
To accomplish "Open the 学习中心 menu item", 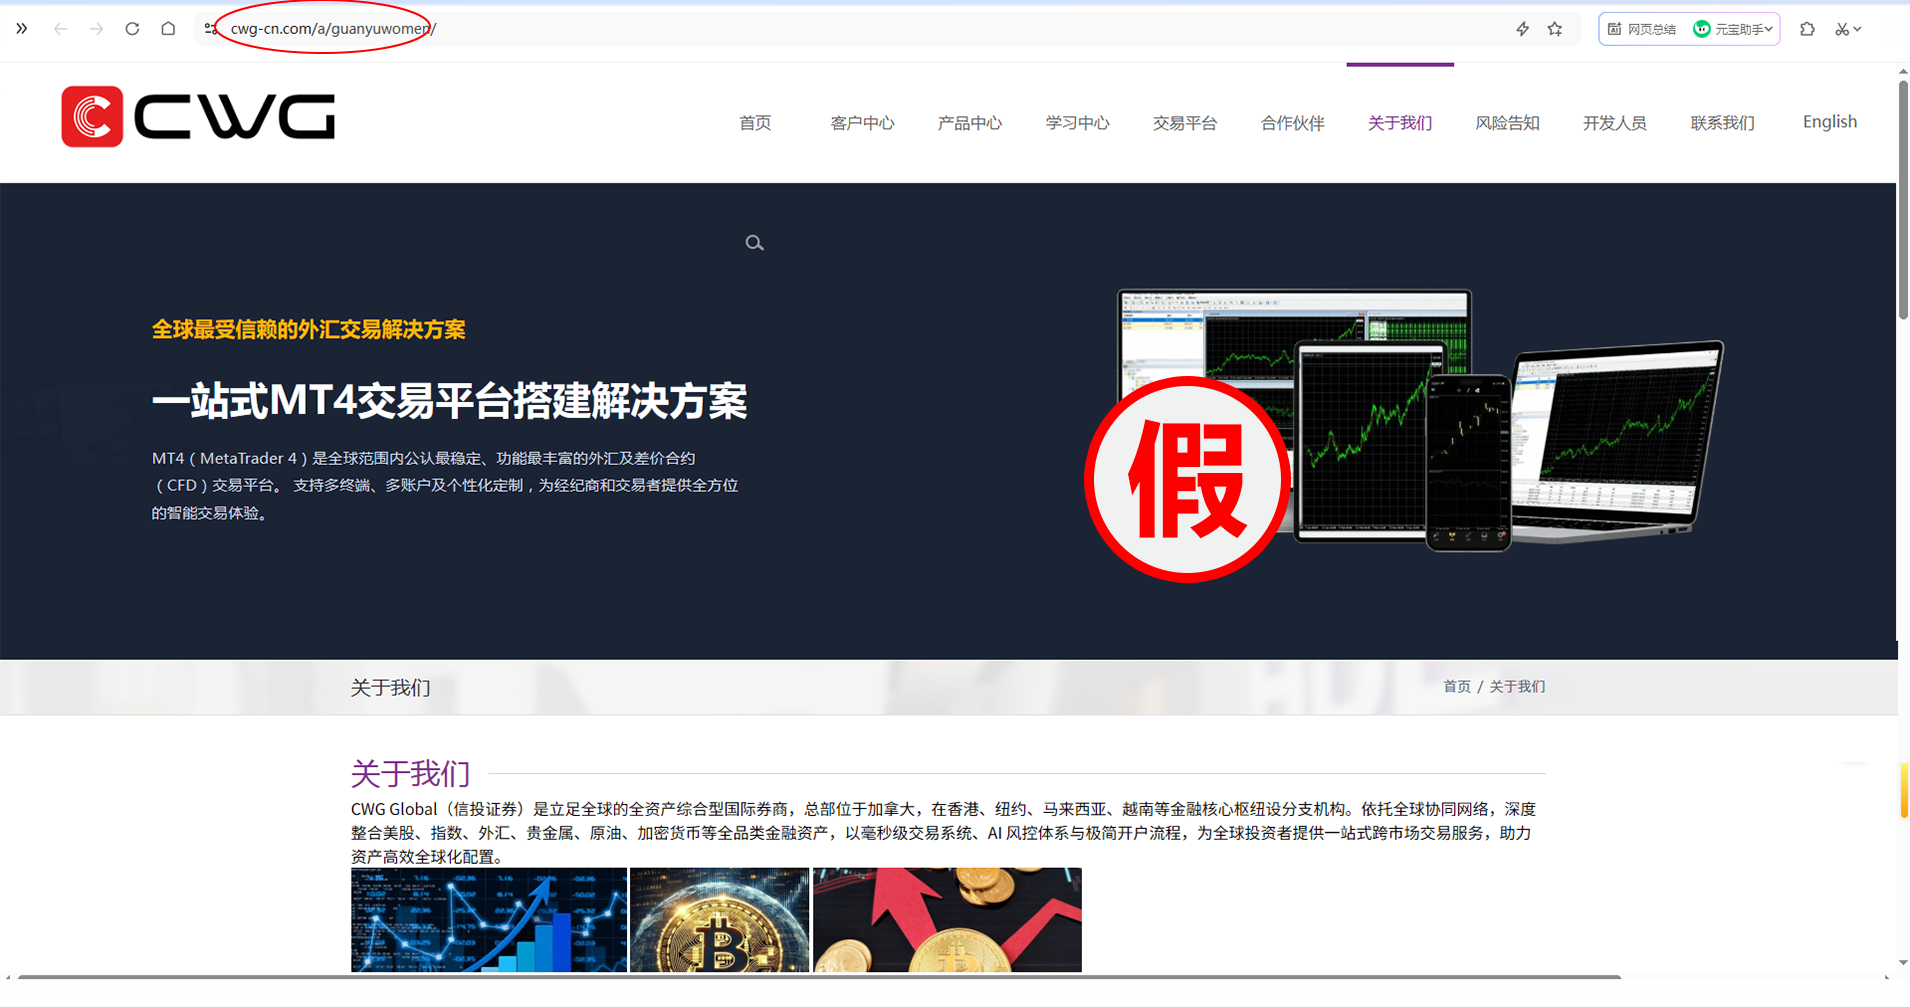I will (1077, 123).
